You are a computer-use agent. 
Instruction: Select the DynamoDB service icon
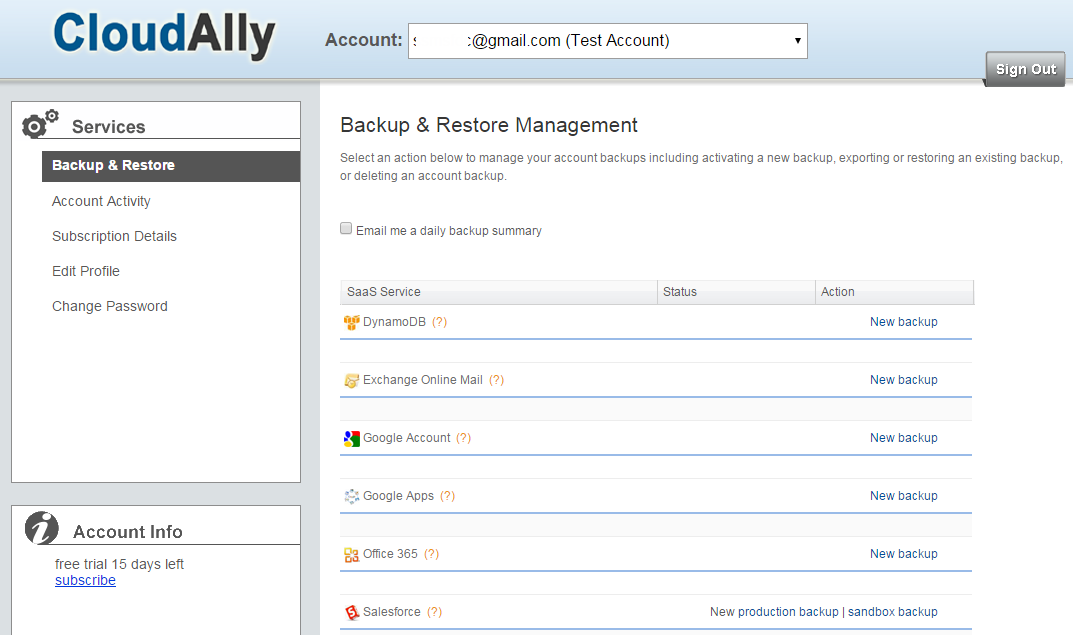tap(352, 321)
